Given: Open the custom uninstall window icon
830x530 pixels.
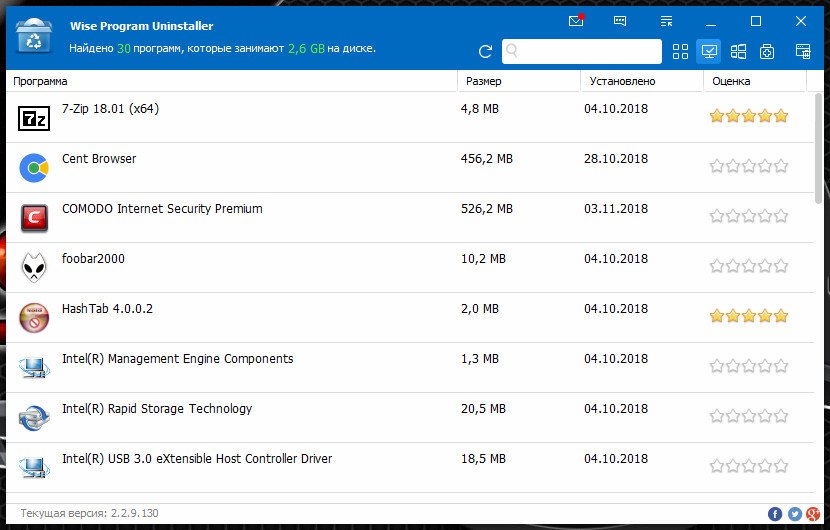Looking at the screenshot, I should point(803,51).
